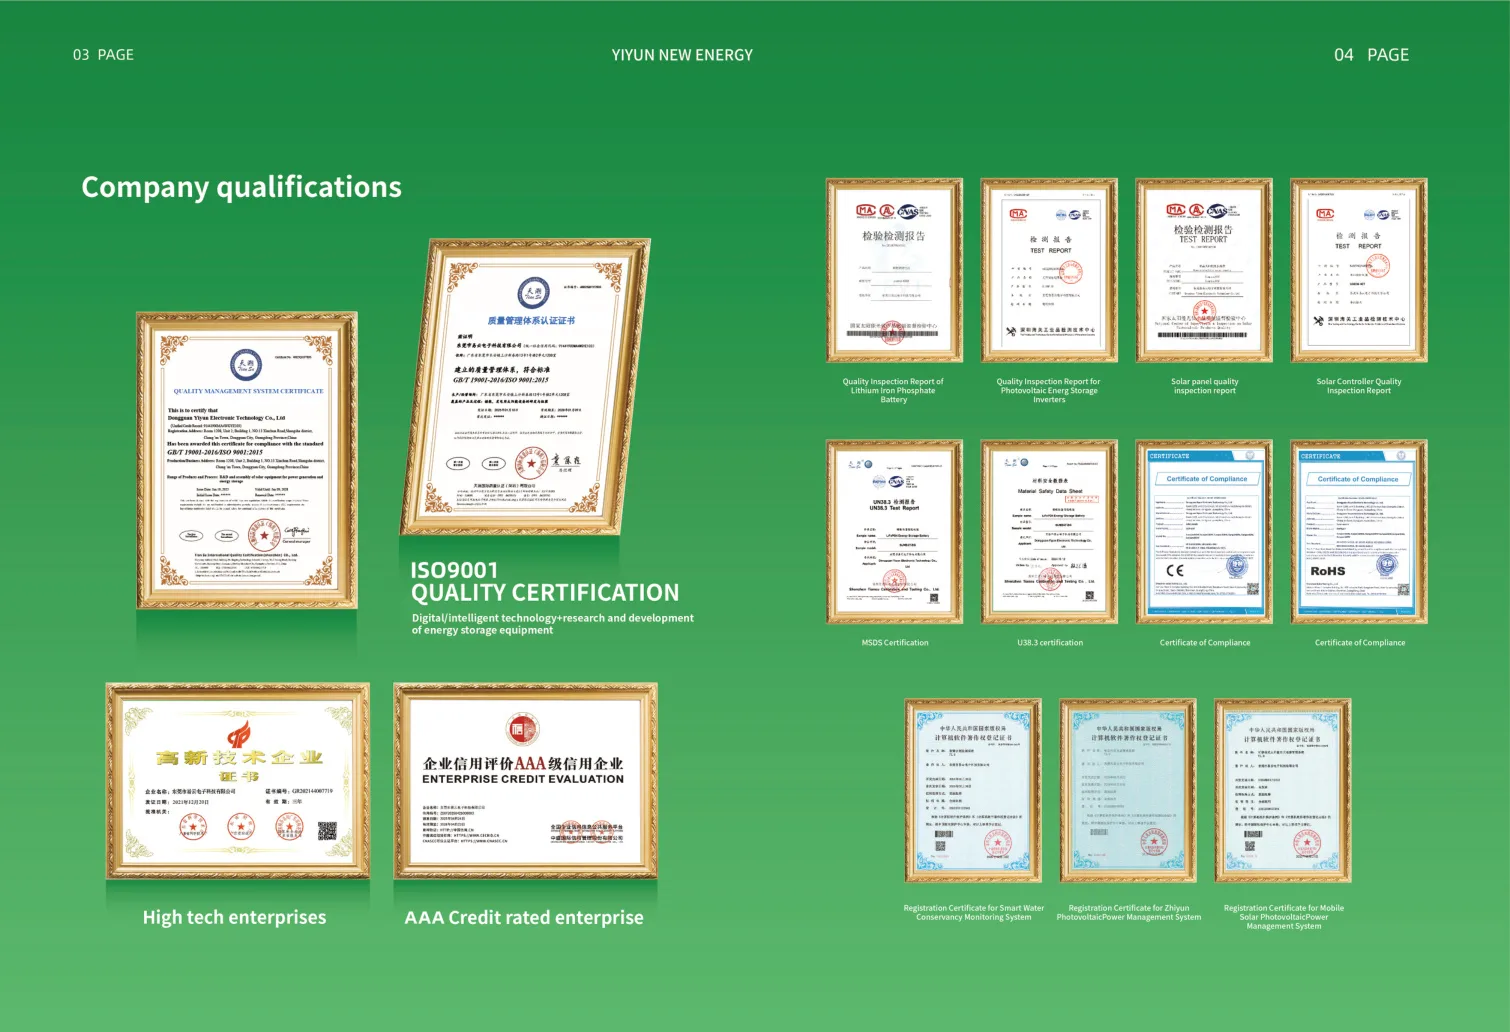Open the Enterprise Credit Evaluation AAA certificate image
1510x1032 pixels.
(x=525, y=781)
